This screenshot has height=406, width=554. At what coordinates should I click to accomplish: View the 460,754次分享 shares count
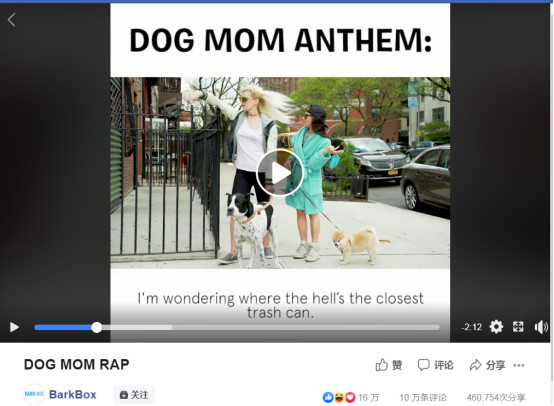tap(496, 398)
